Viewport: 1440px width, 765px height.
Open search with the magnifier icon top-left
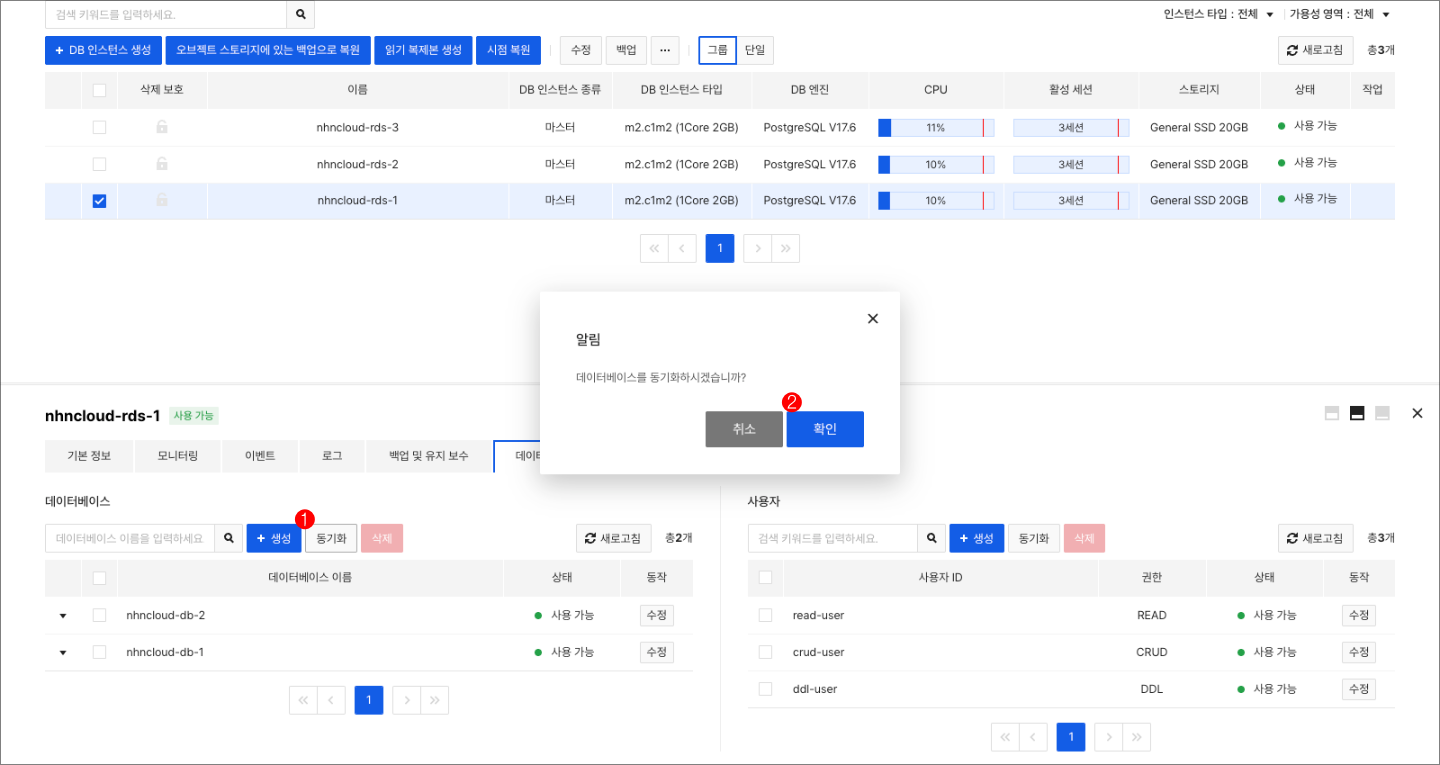tap(299, 16)
